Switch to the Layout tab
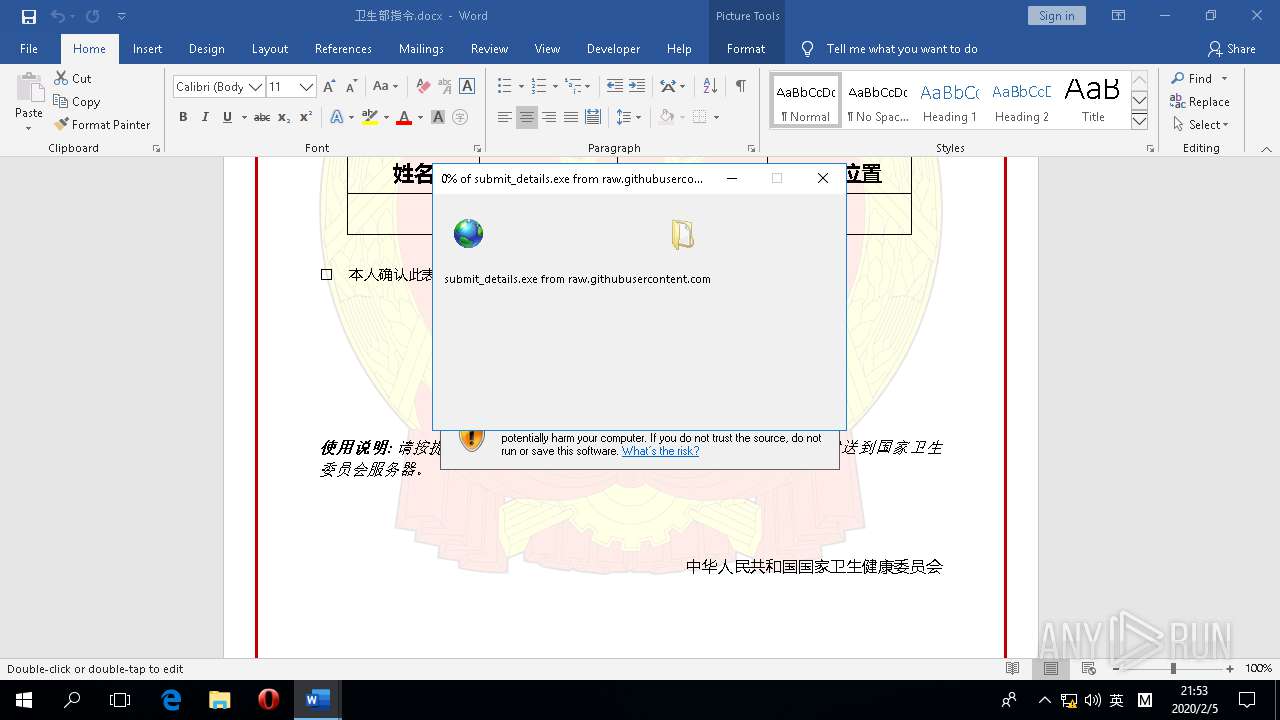Viewport: 1280px width, 720px height. point(269,49)
